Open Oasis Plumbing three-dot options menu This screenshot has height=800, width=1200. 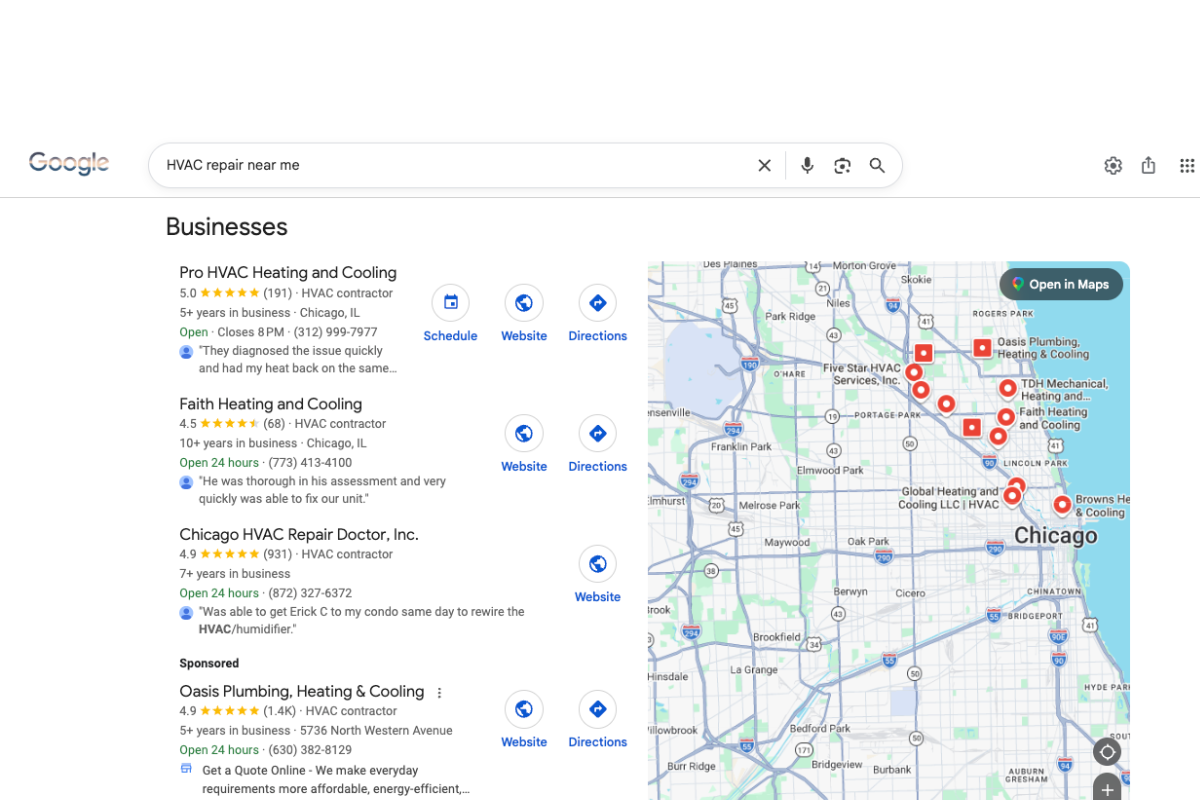(x=439, y=693)
